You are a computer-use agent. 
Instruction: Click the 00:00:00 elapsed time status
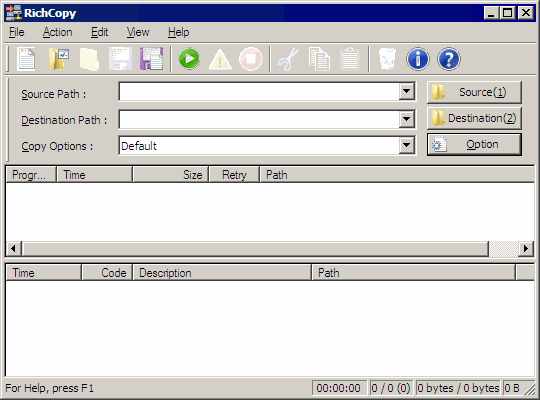[339, 388]
